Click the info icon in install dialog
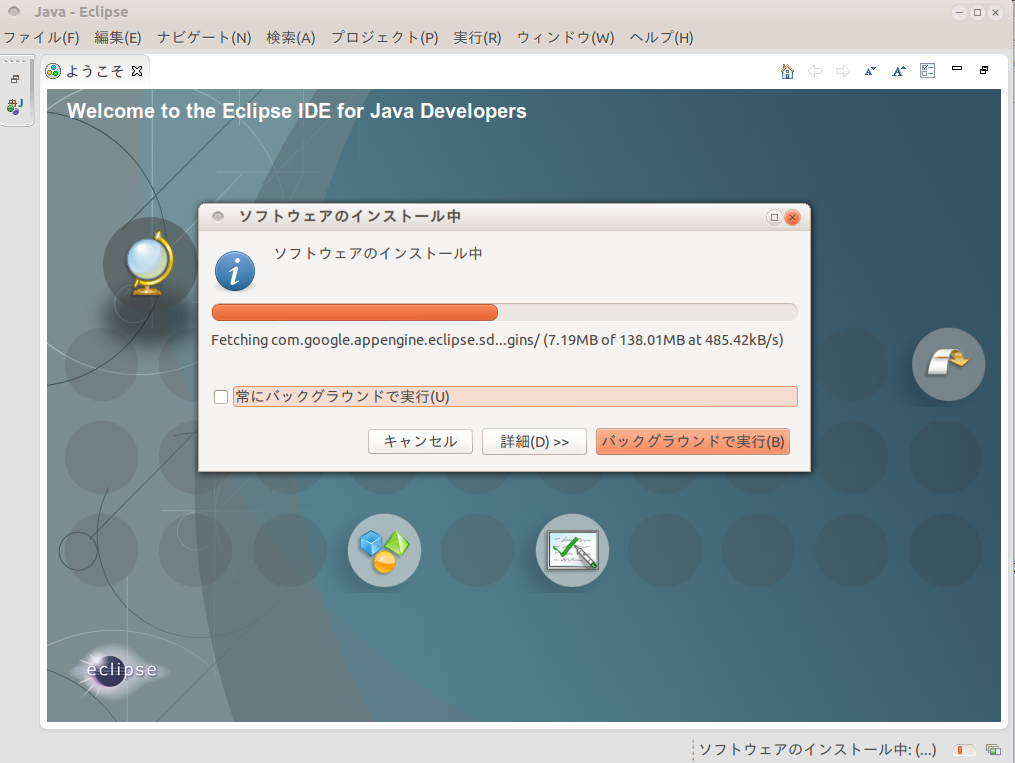 point(234,271)
